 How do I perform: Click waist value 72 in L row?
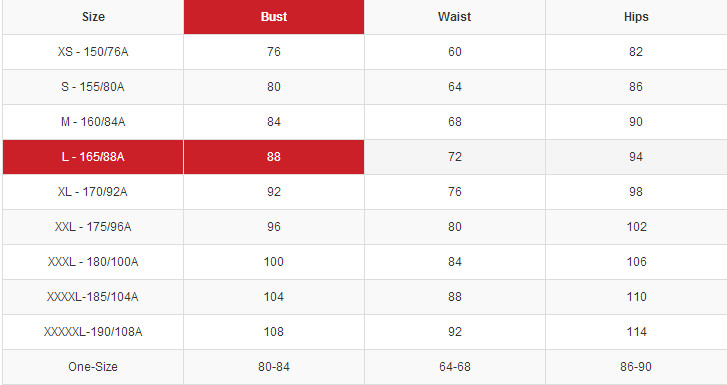click(x=454, y=157)
